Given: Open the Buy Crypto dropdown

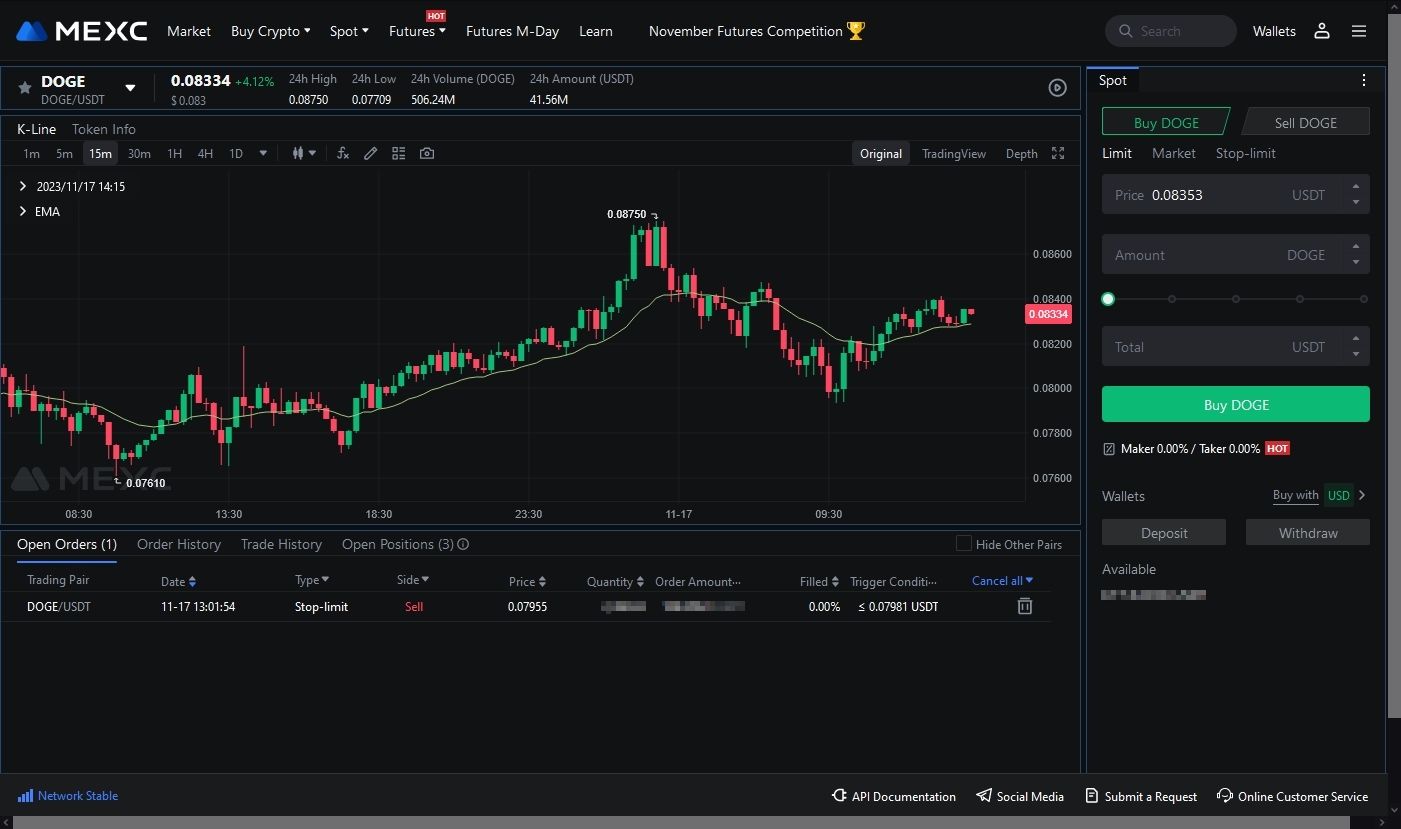Looking at the screenshot, I should pos(270,31).
